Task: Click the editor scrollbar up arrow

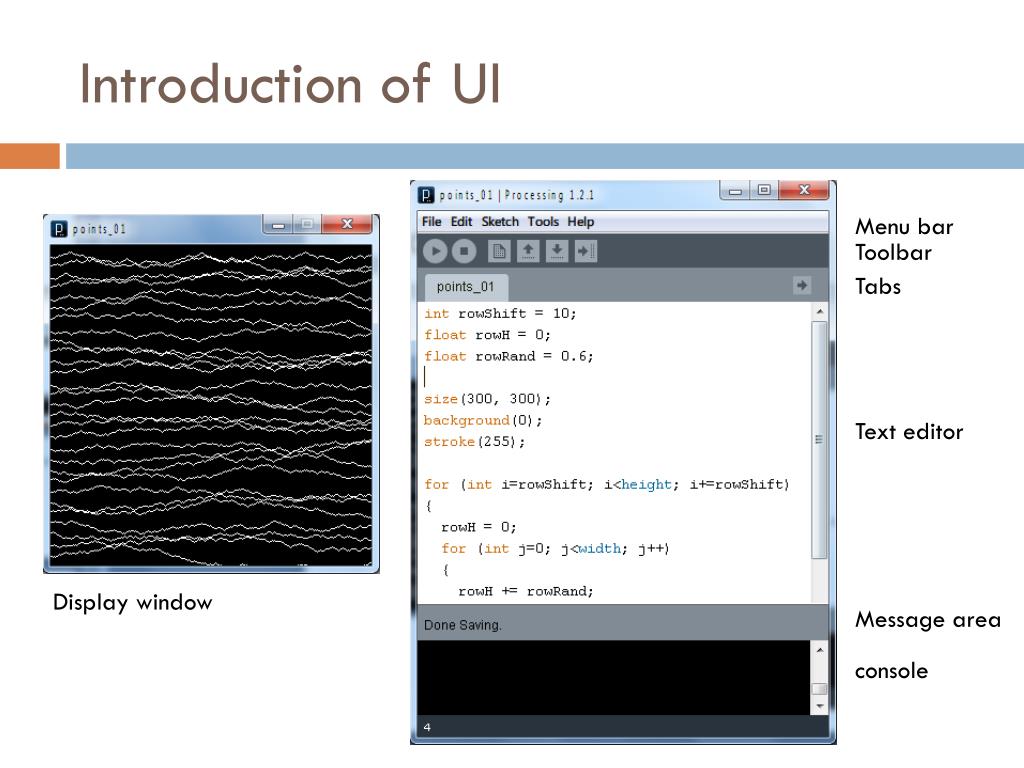Action: [x=819, y=312]
